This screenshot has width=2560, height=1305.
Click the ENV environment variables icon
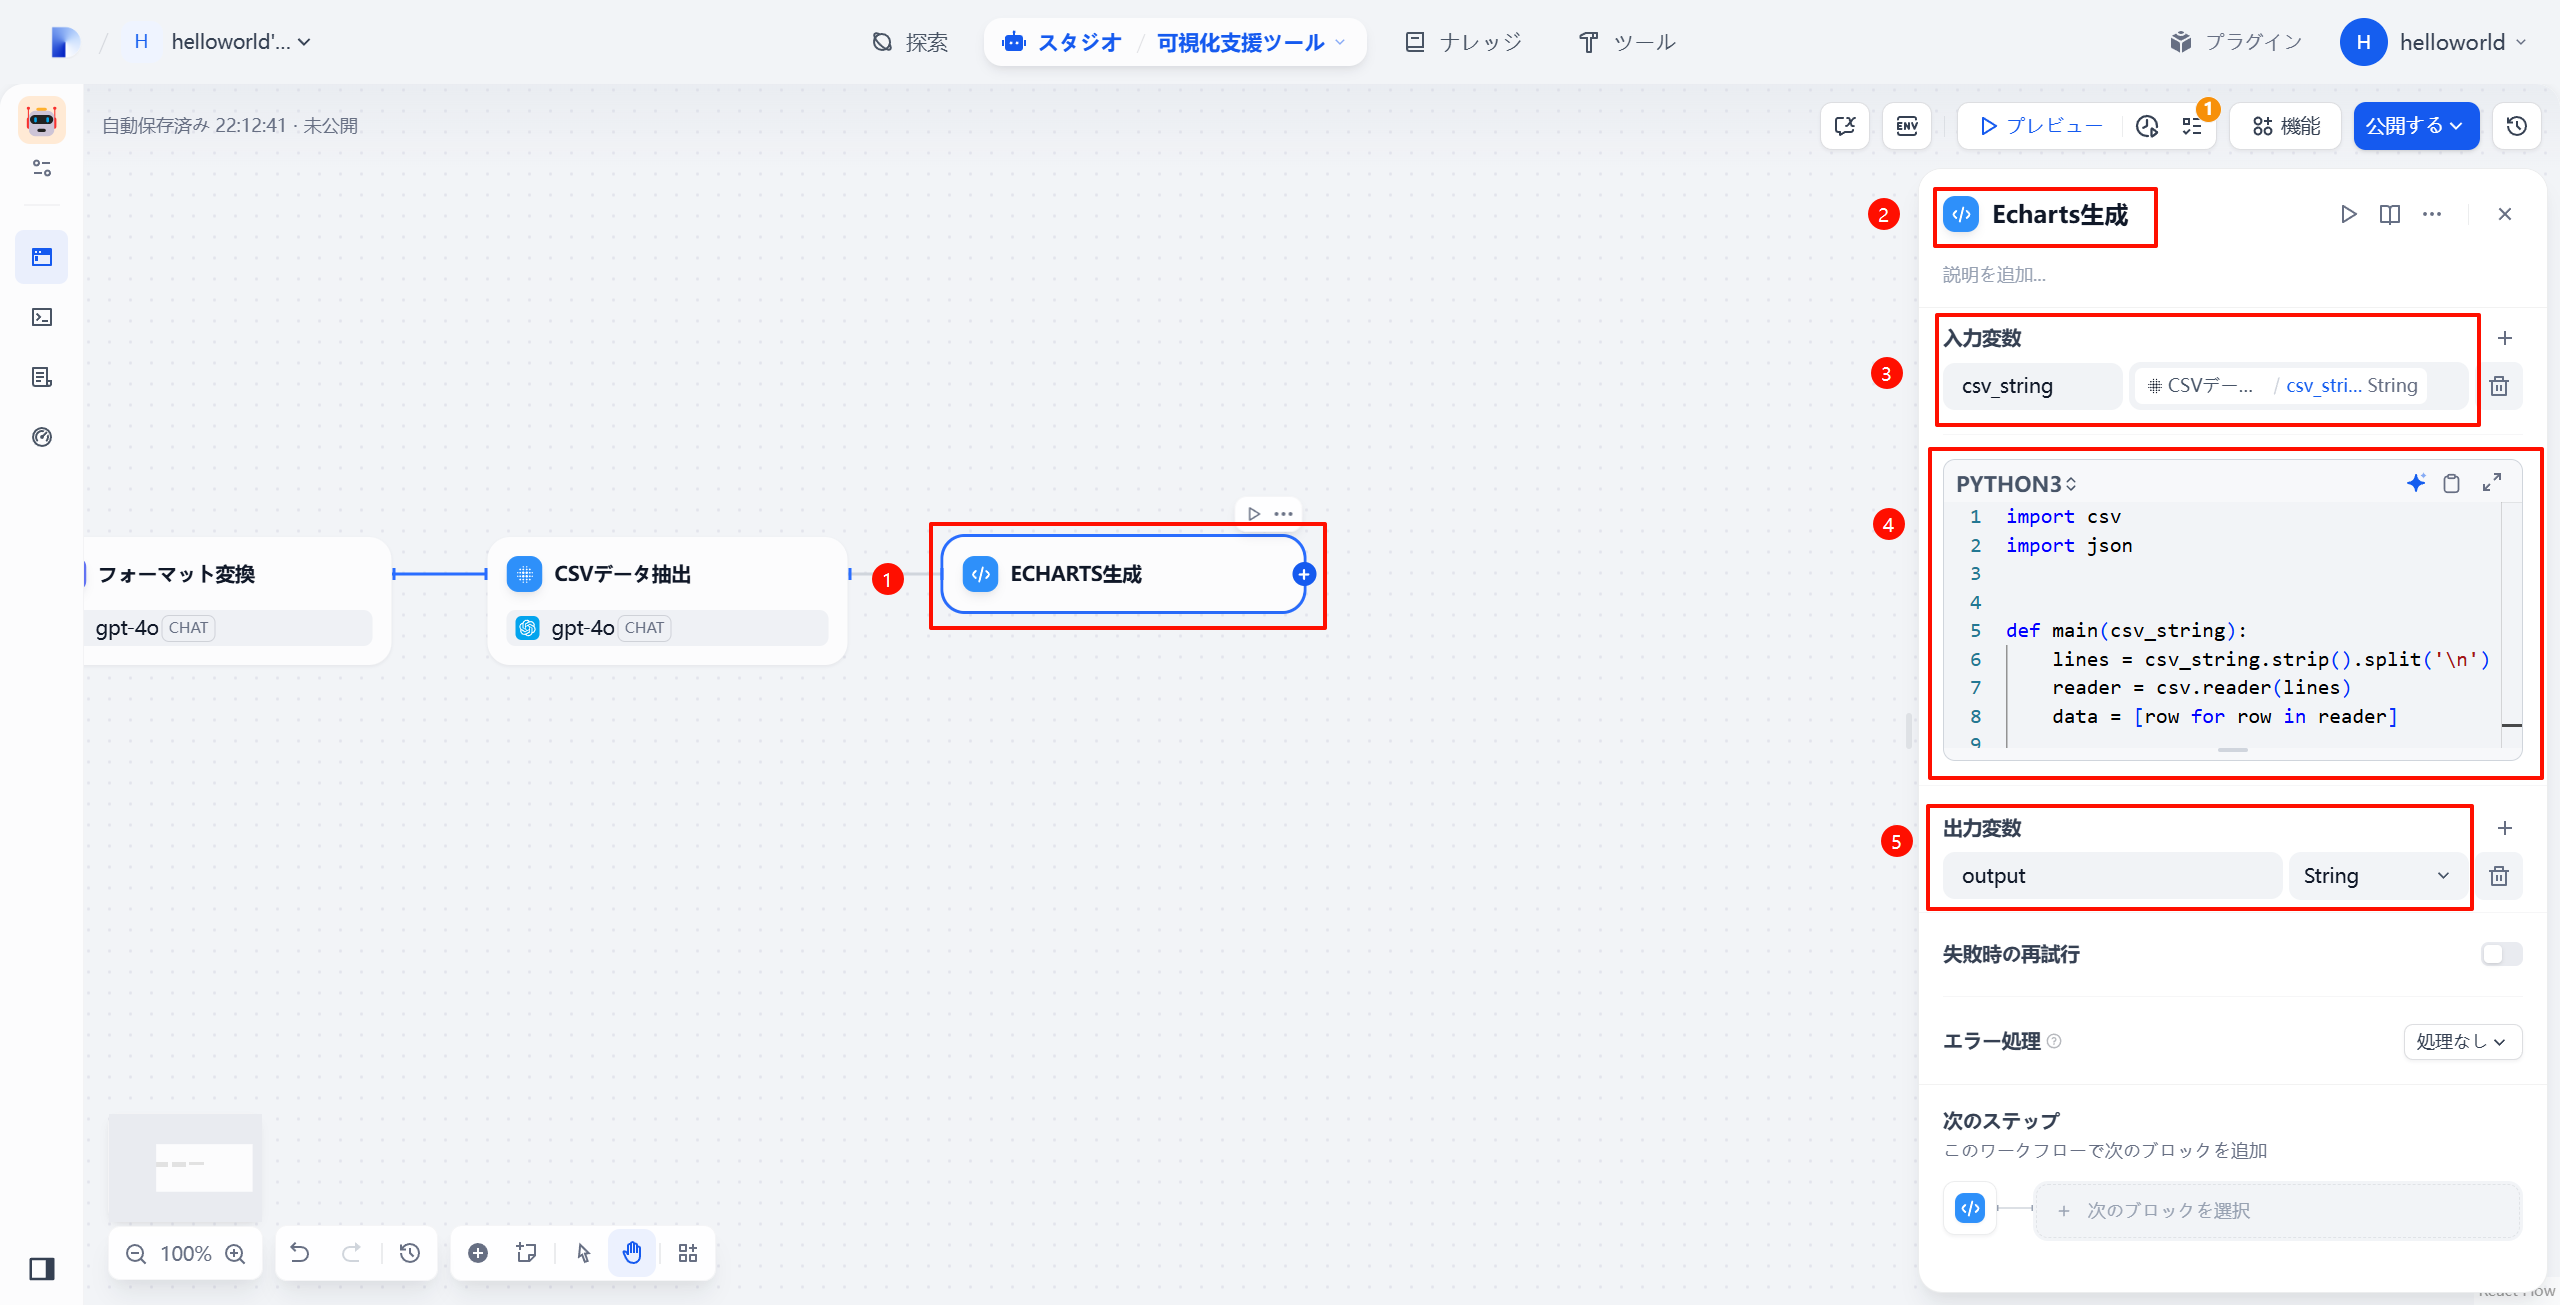tap(1906, 126)
